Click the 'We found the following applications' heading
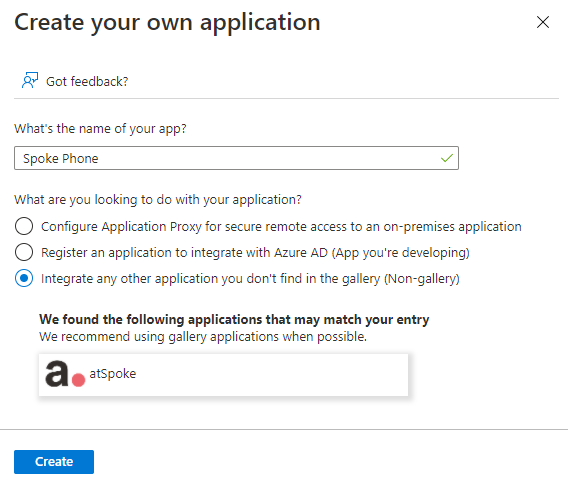This screenshot has height=485, width=568. (234, 319)
